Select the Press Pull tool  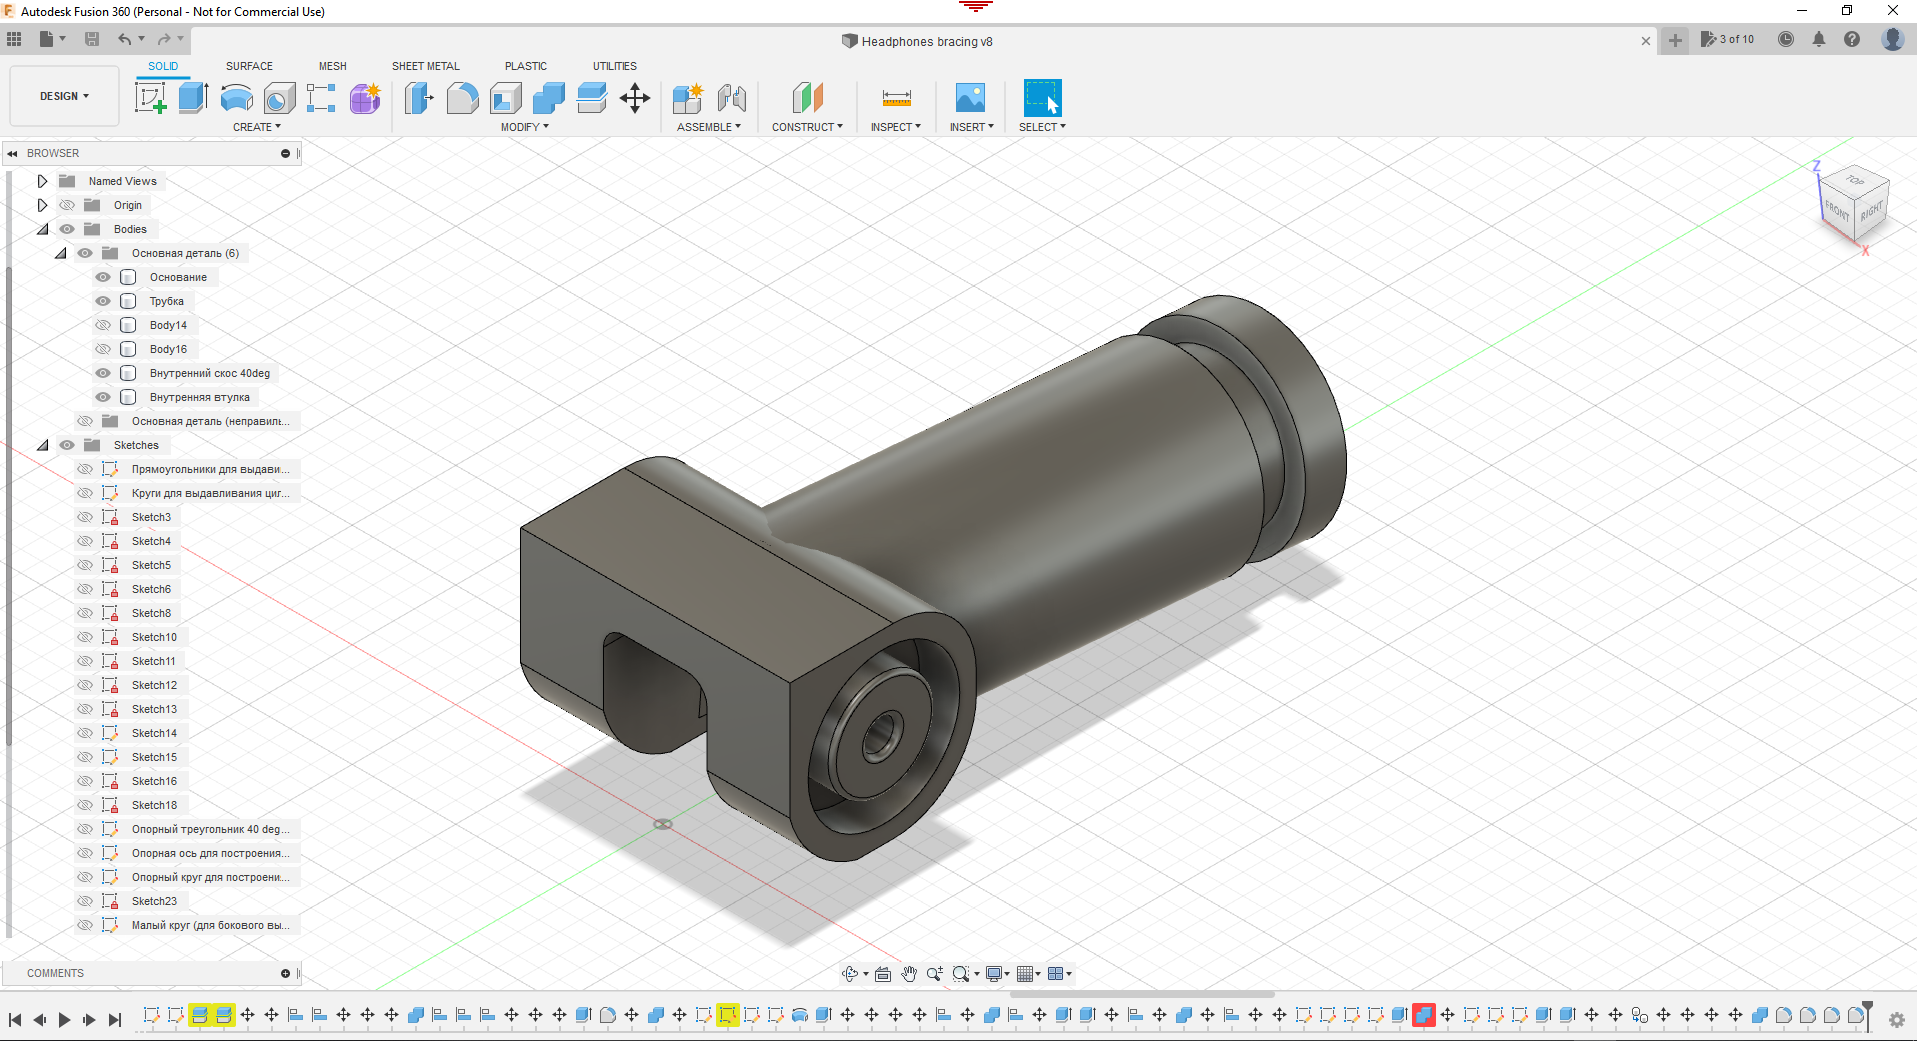point(419,98)
